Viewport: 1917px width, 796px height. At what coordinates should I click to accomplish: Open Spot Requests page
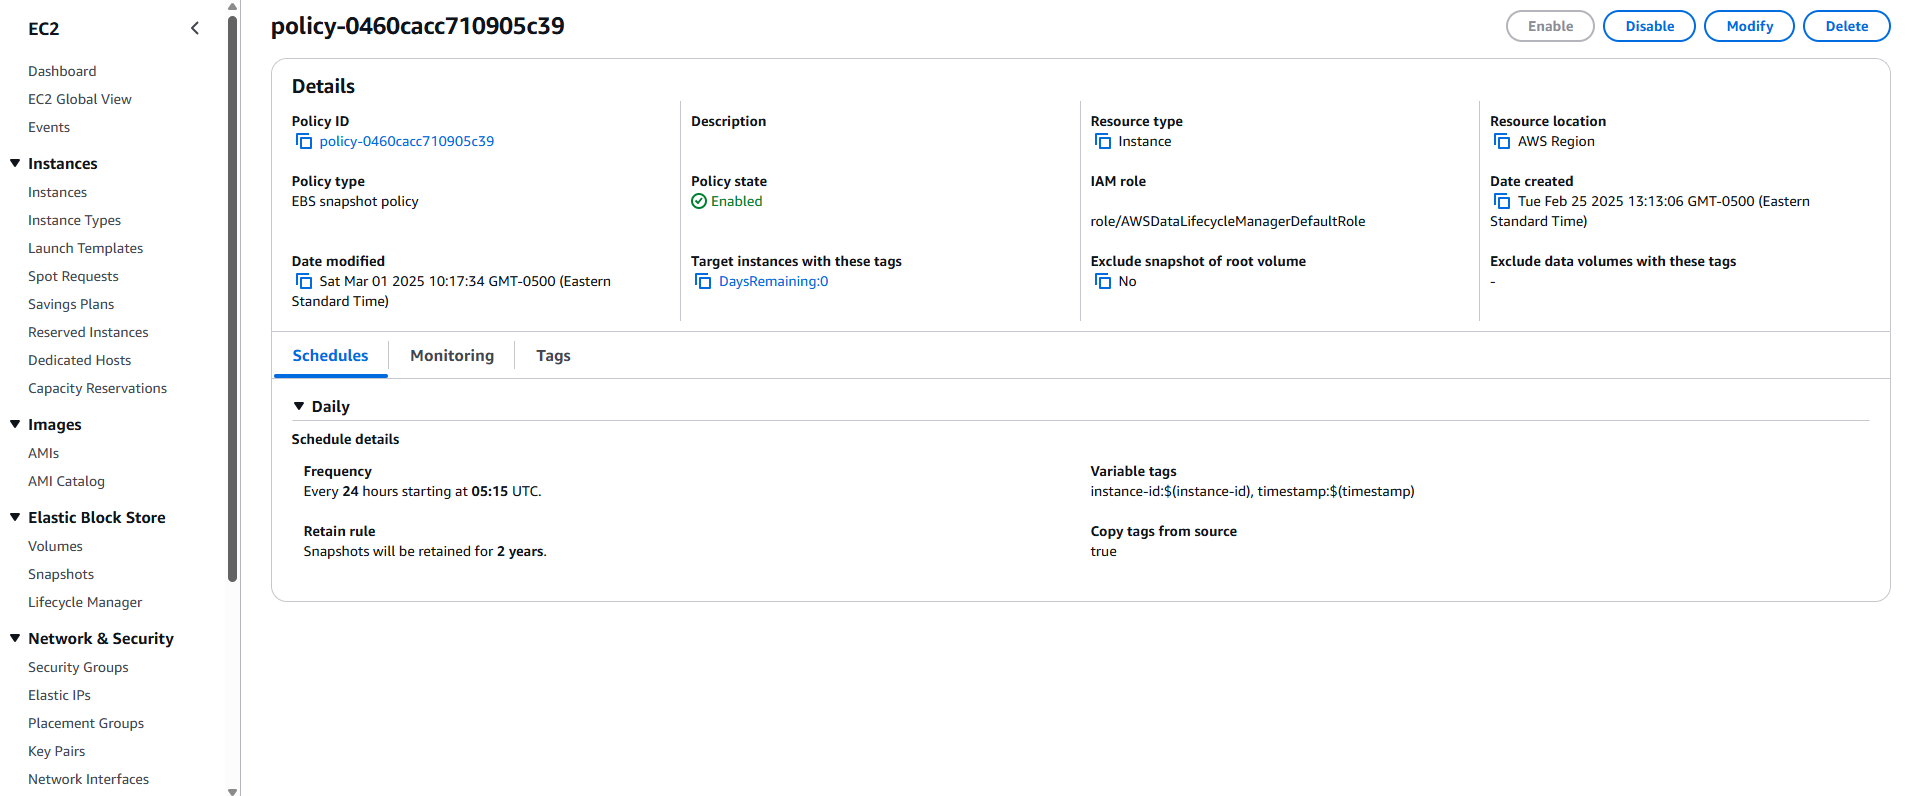73,276
